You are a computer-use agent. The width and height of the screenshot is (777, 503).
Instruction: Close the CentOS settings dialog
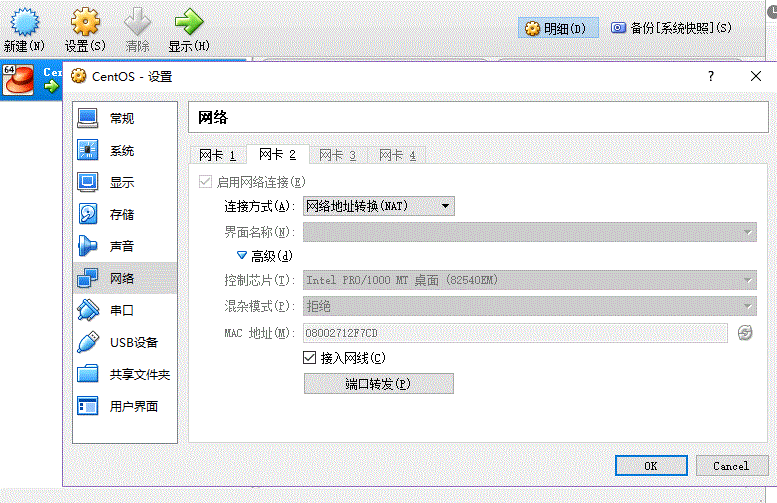[x=756, y=76]
